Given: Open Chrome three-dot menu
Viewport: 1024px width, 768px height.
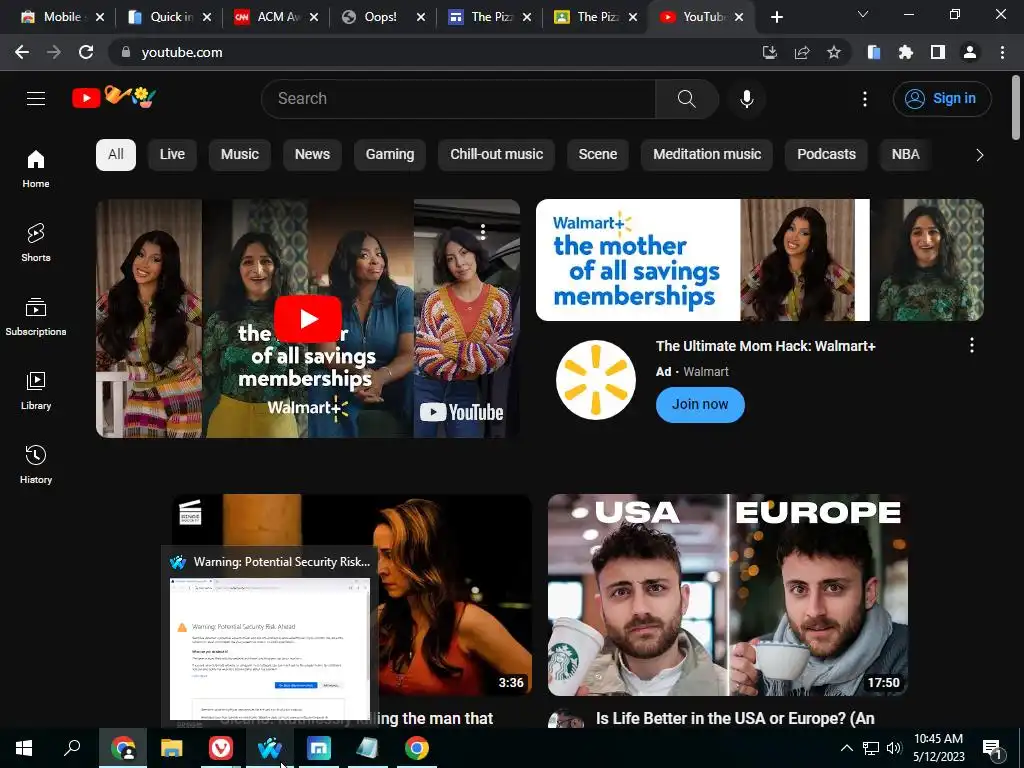Looking at the screenshot, I should [x=1002, y=52].
